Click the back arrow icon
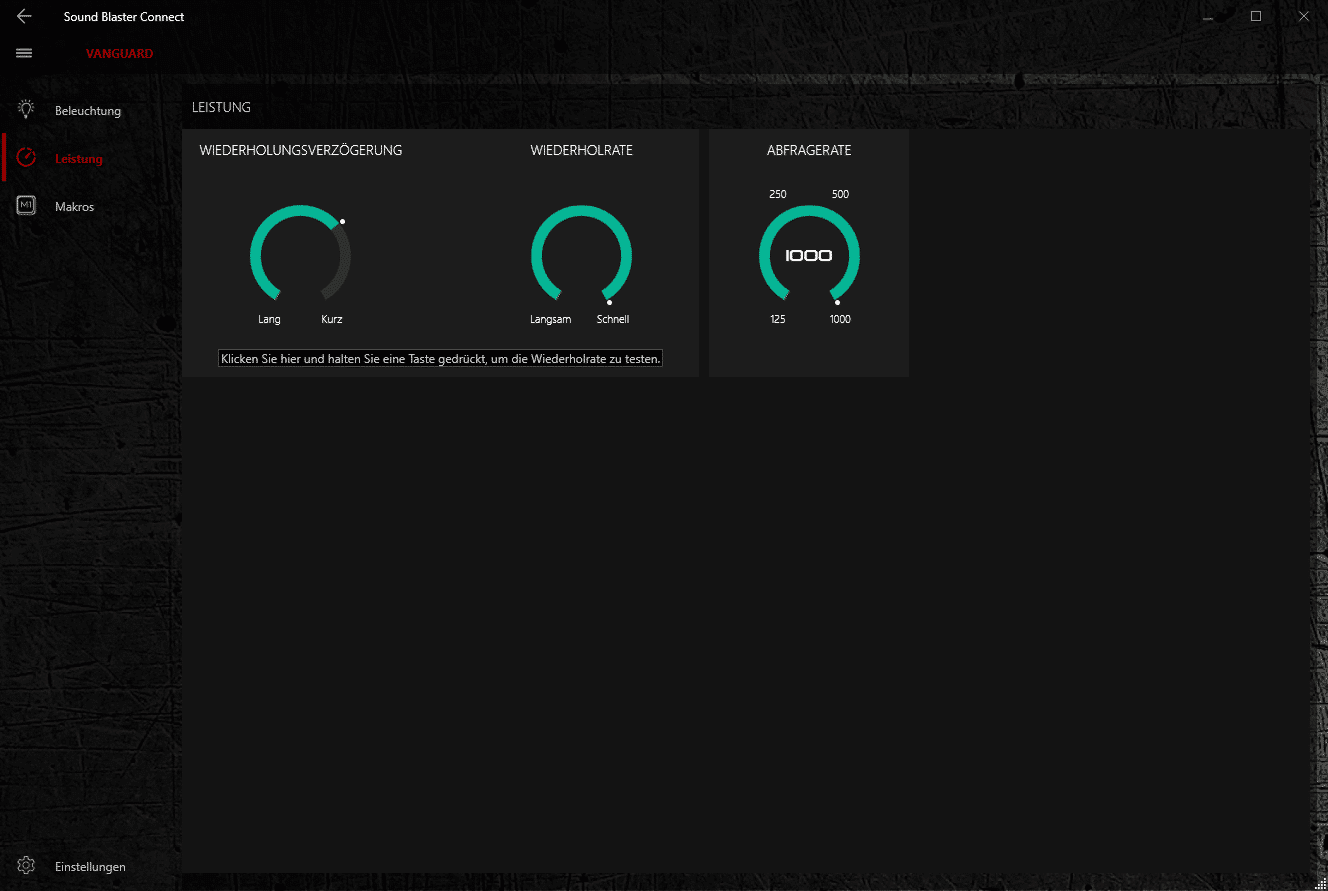Viewport: 1328px width, 891px height. (24, 16)
